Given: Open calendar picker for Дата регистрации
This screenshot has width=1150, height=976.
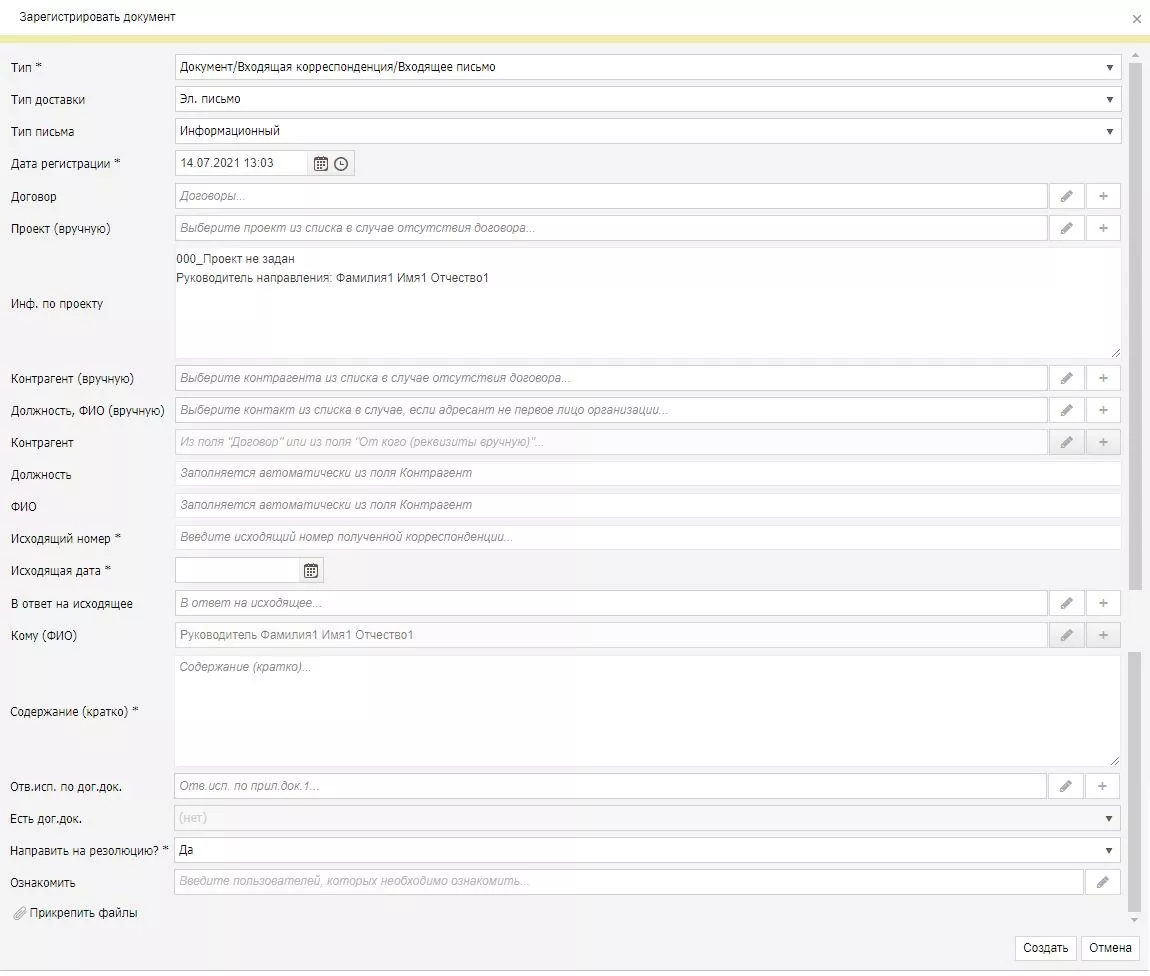Looking at the screenshot, I should point(321,164).
